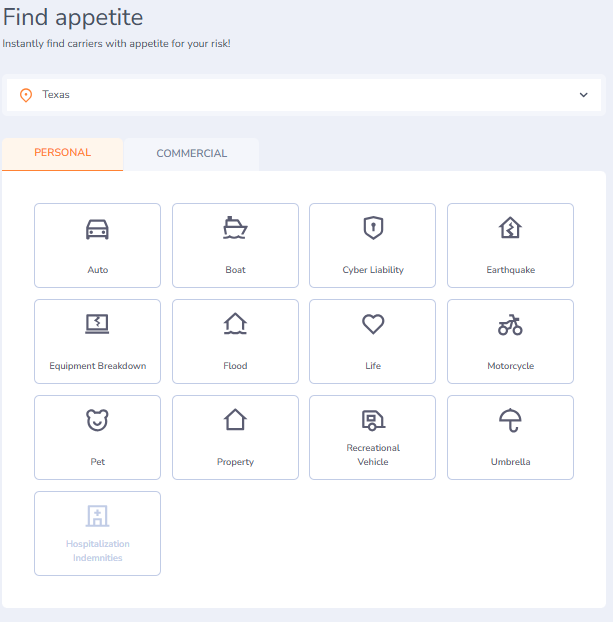
Task: Select the Boat ship icon
Action: pyautogui.click(x=235, y=228)
